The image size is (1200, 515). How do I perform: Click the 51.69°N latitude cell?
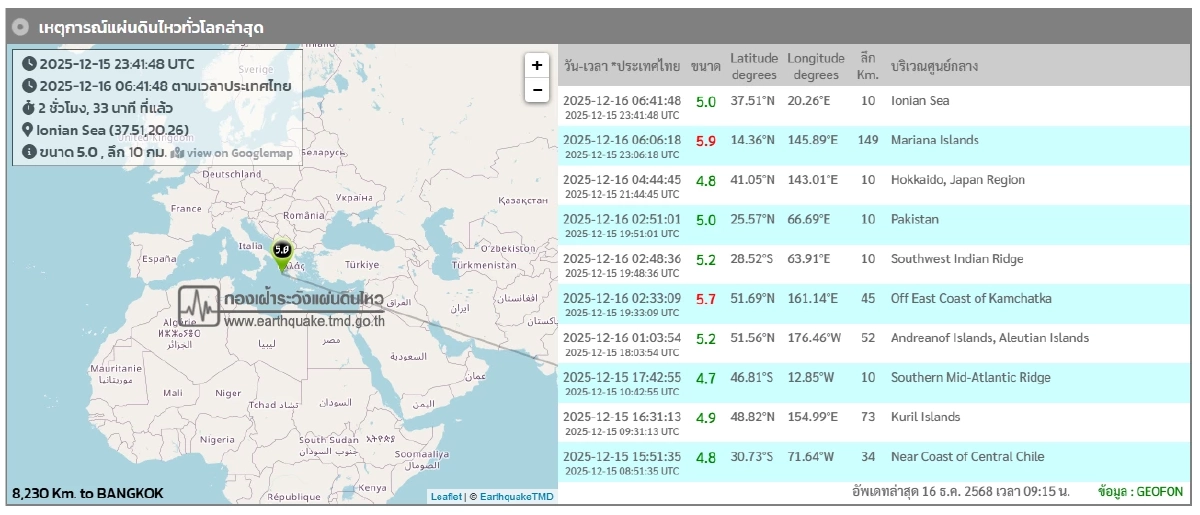(753, 299)
